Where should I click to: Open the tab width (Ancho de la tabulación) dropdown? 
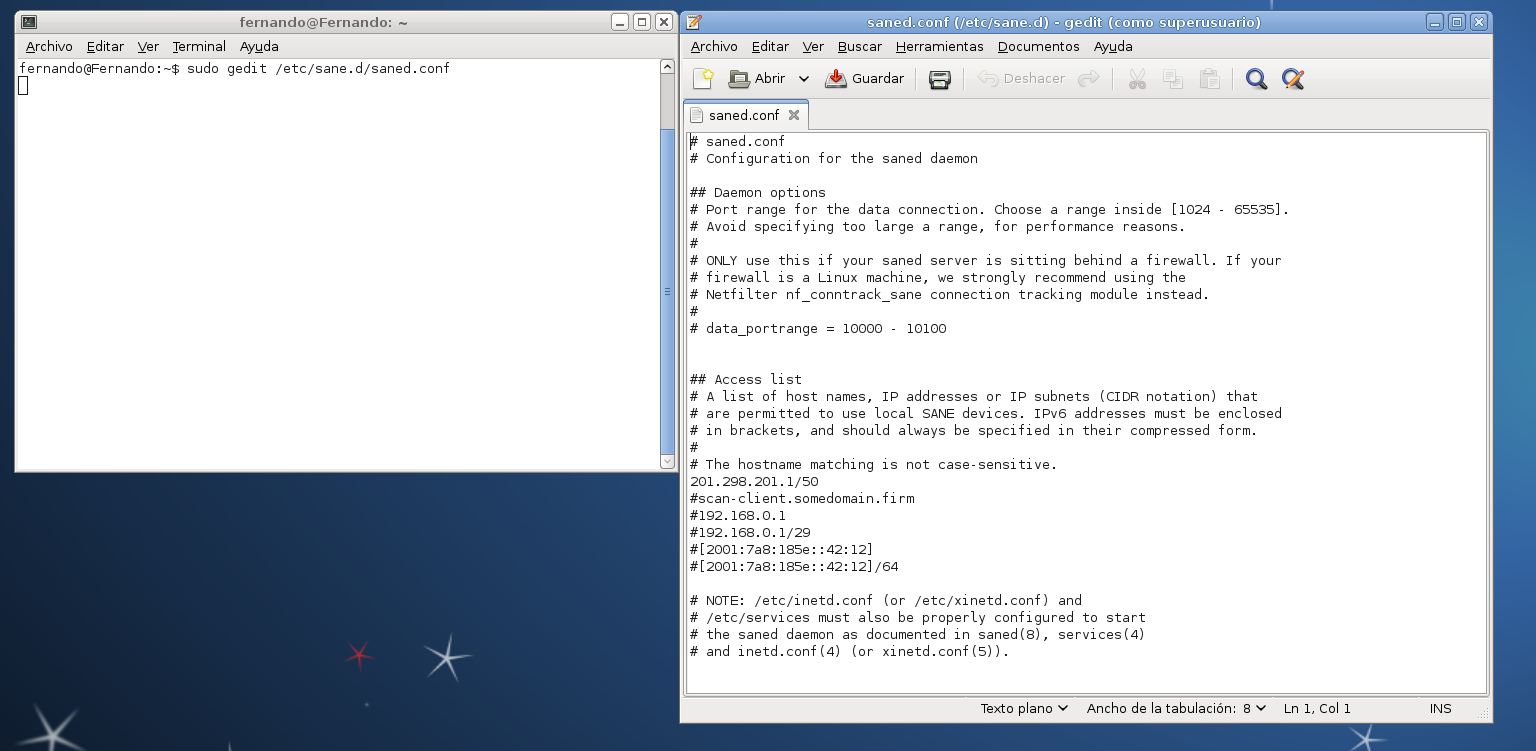1176,708
